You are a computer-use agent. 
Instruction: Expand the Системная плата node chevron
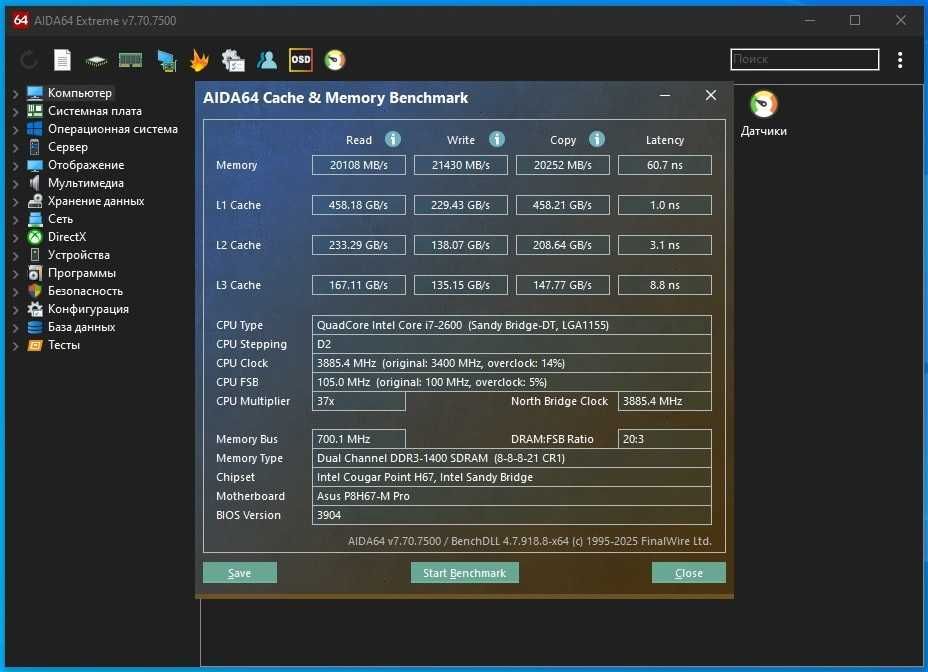[x=15, y=111]
